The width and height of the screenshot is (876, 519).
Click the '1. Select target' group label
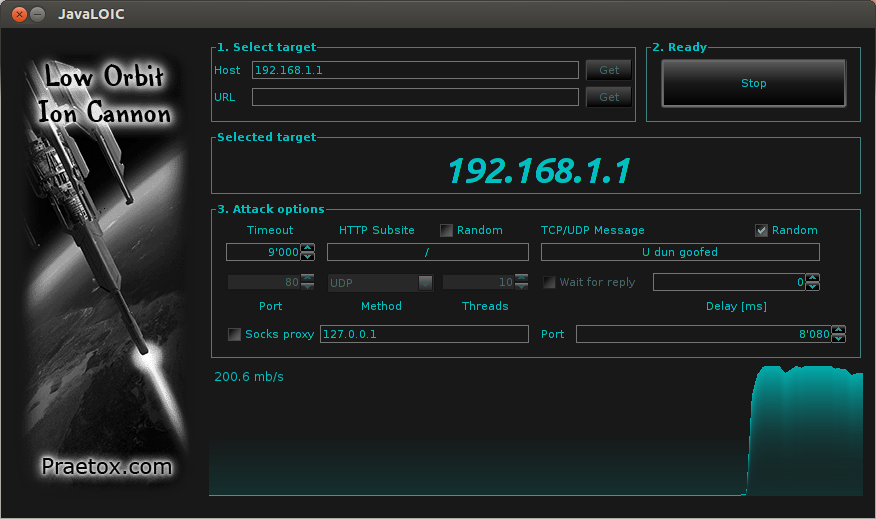pyautogui.click(x=266, y=47)
